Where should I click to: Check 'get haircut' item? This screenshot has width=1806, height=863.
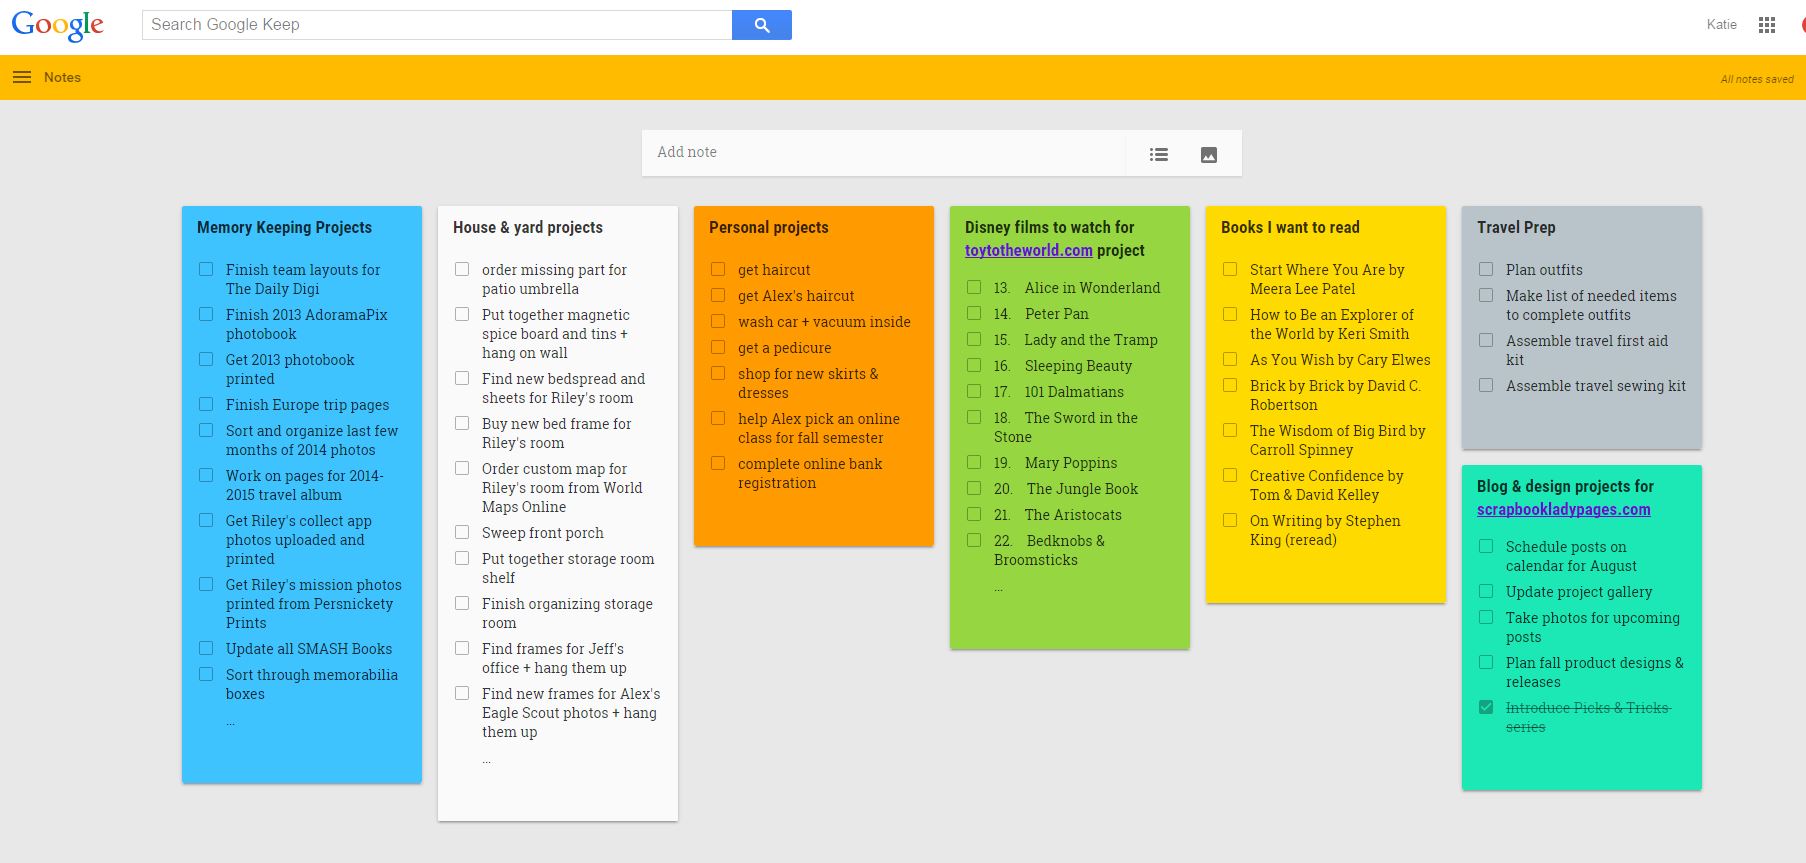click(718, 269)
